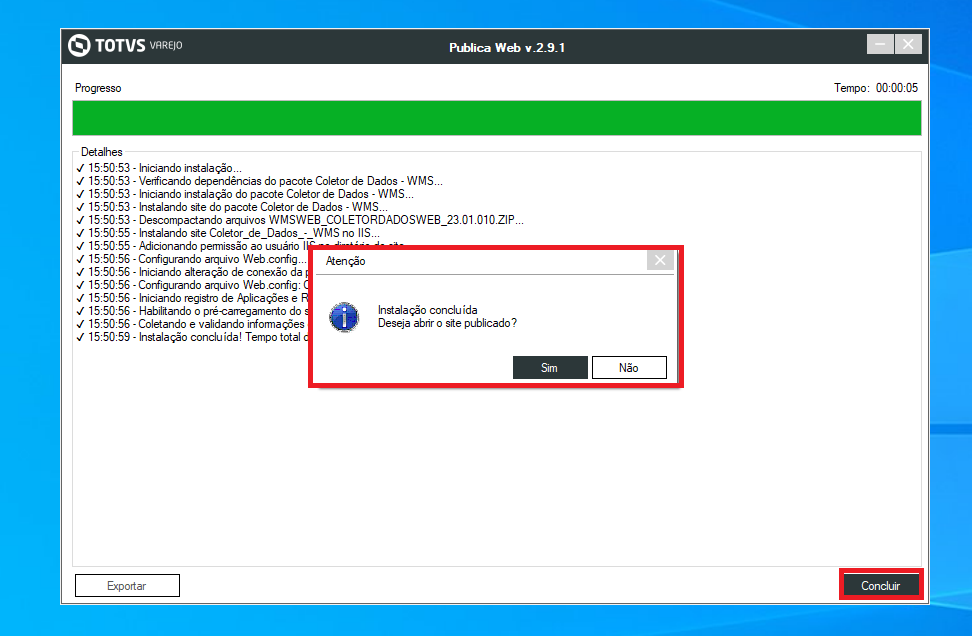Minimize the Publica Web window
972x636 pixels.
[x=880, y=44]
